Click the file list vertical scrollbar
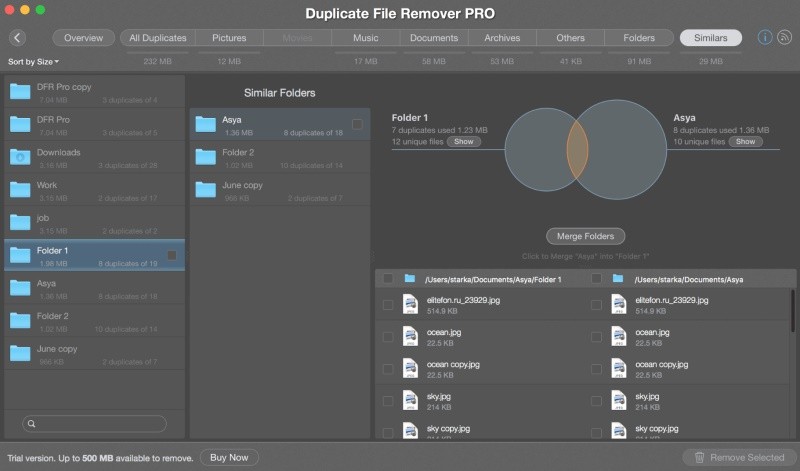This screenshot has height=471, width=800. click(792, 311)
